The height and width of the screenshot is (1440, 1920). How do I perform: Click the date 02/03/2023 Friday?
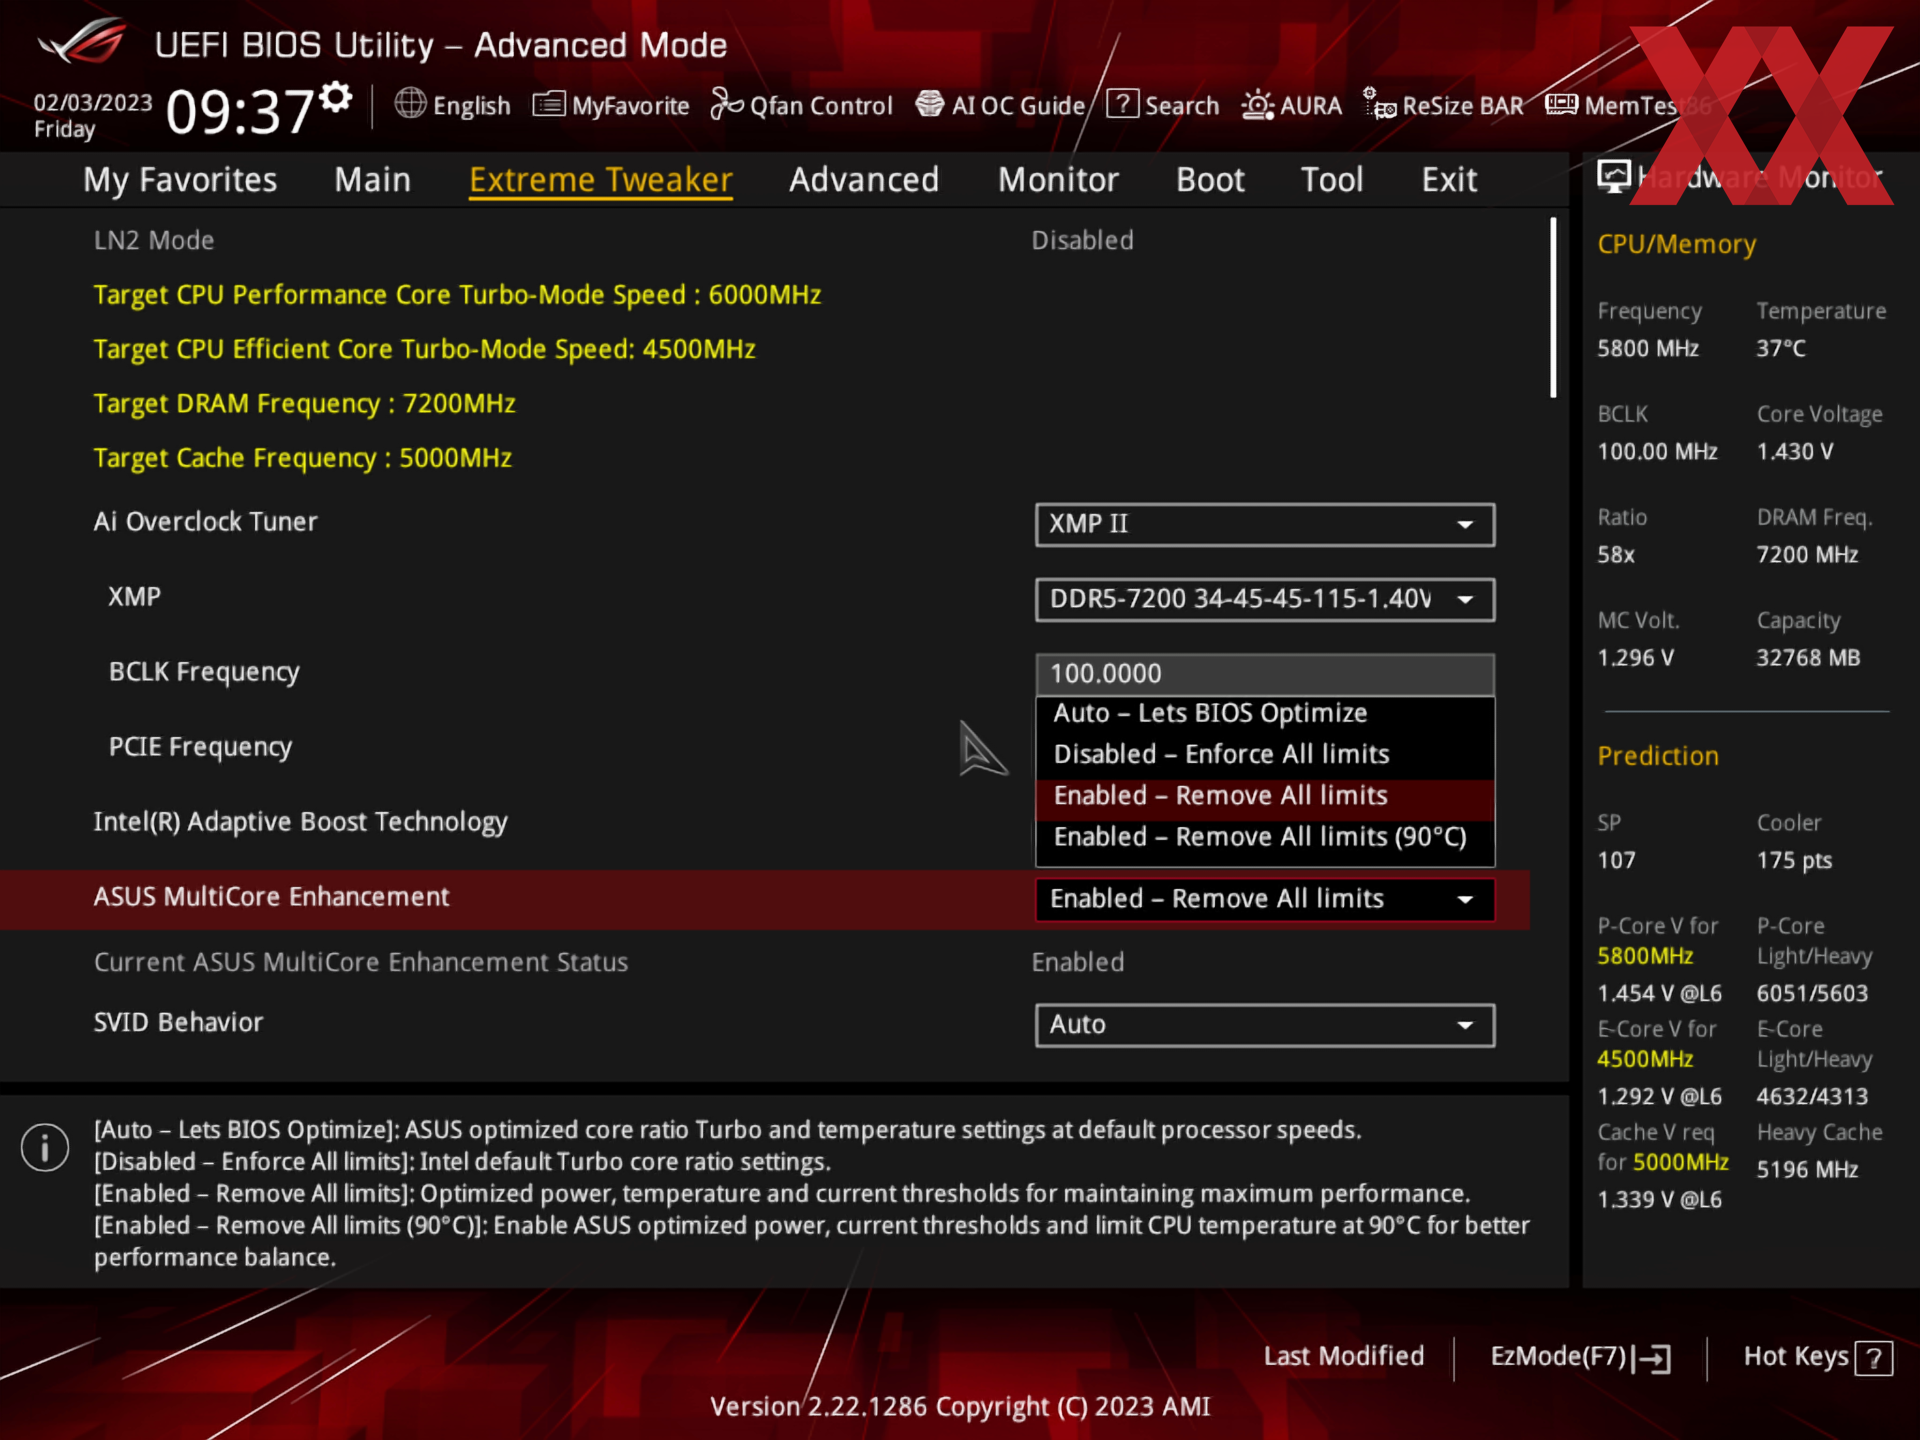[x=92, y=115]
